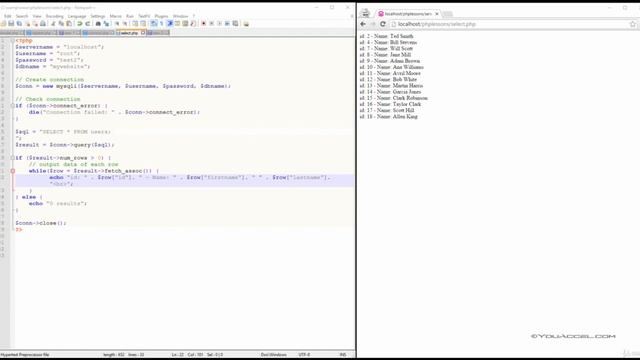Open the Replace toolbar icon
This screenshot has width=640, height=360.
pos(106,24)
